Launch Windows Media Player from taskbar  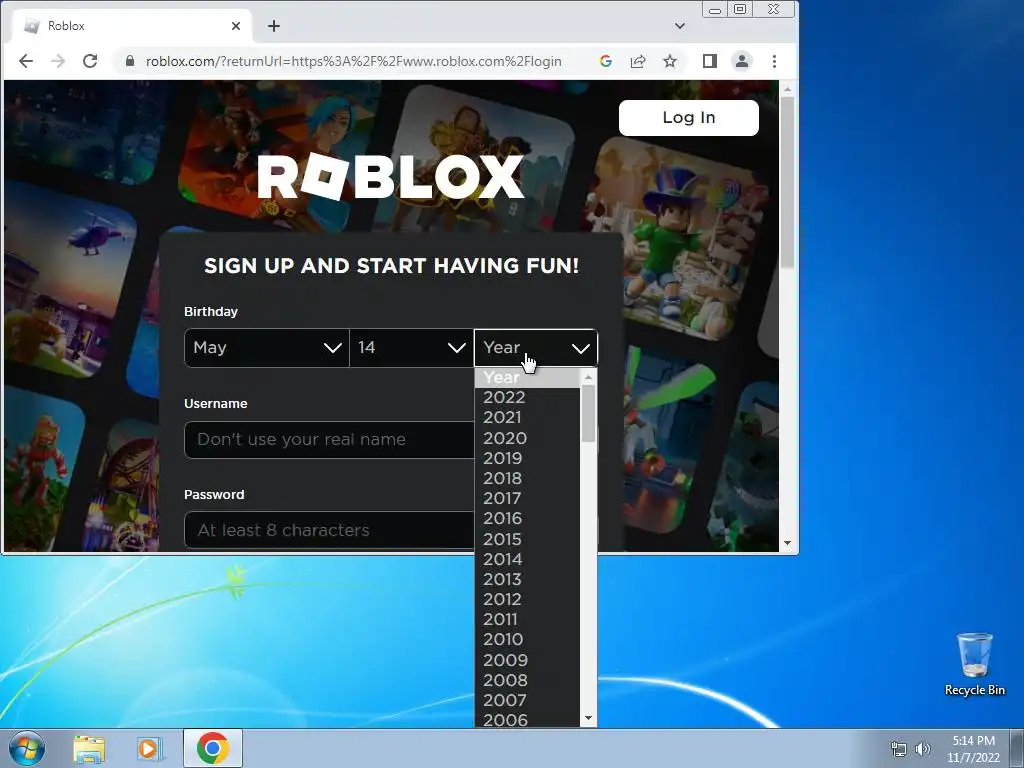[x=149, y=748]
